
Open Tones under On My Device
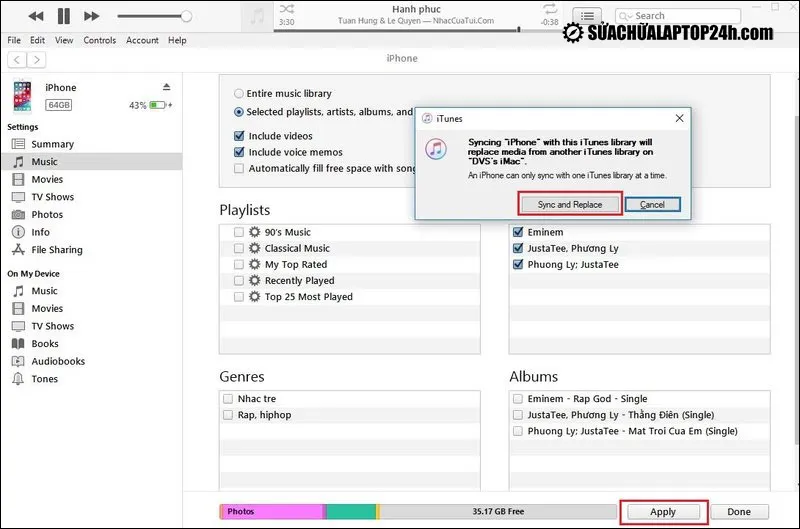click(x=44, y=379)
